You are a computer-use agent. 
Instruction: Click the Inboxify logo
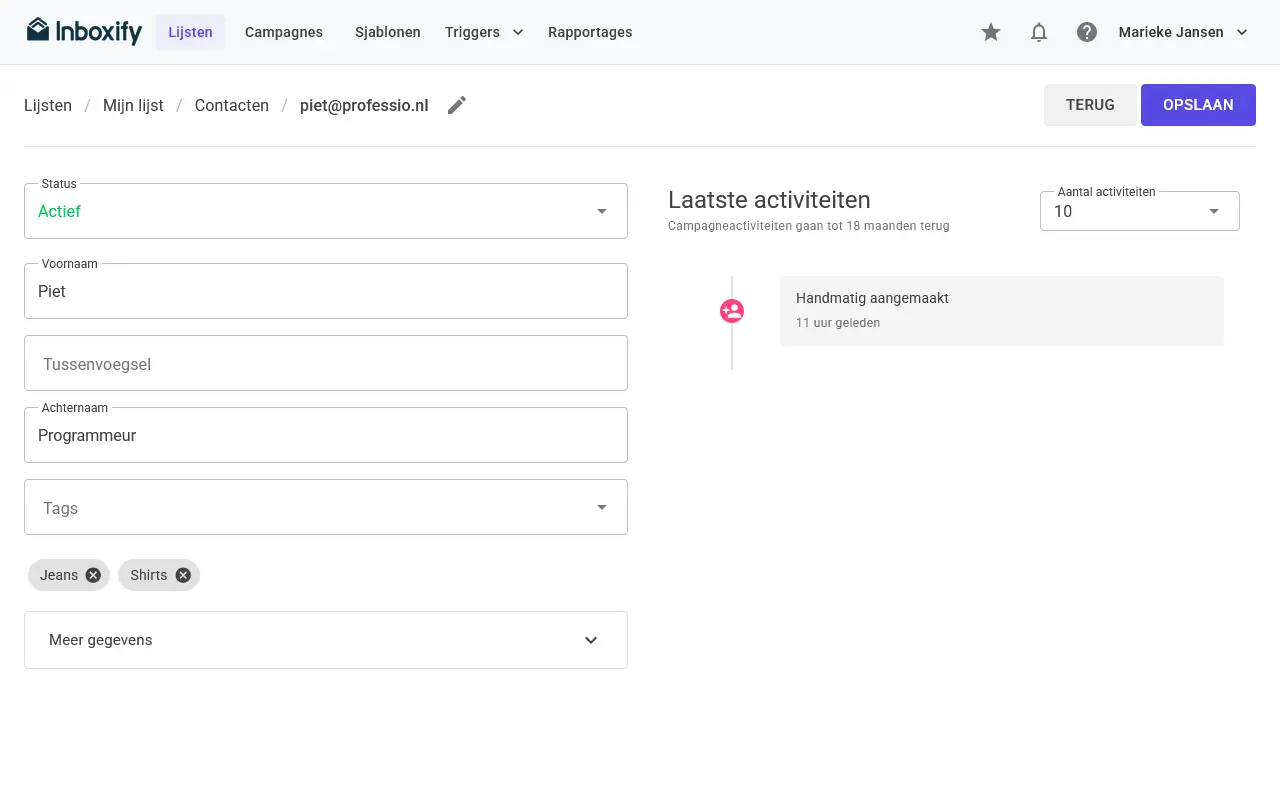84,32
